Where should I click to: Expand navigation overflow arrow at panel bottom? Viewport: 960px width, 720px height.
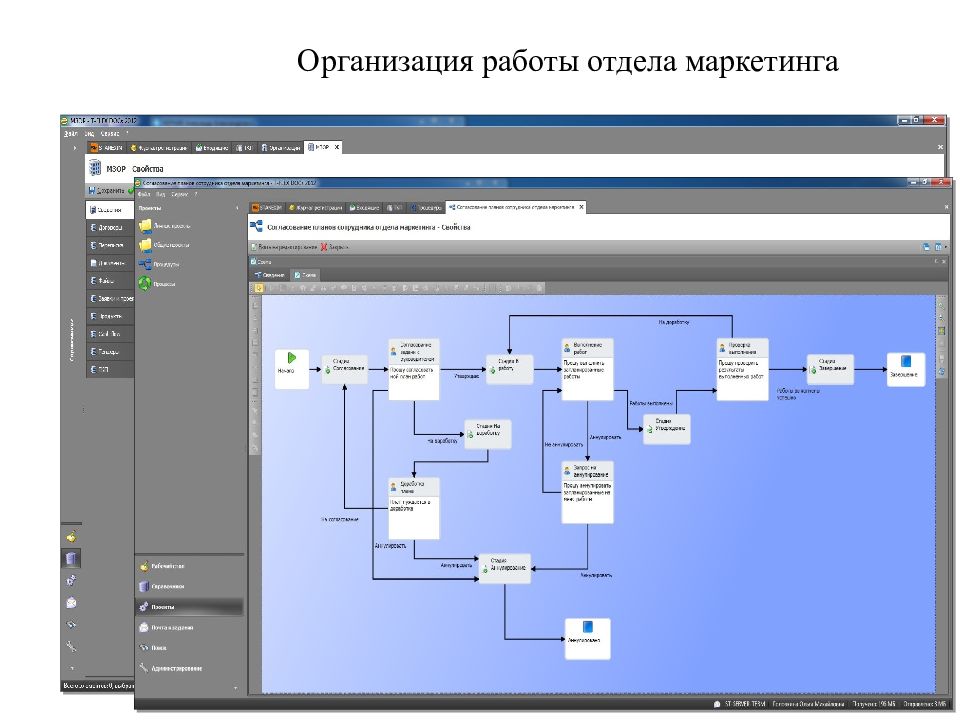click(x=236, y=688)
